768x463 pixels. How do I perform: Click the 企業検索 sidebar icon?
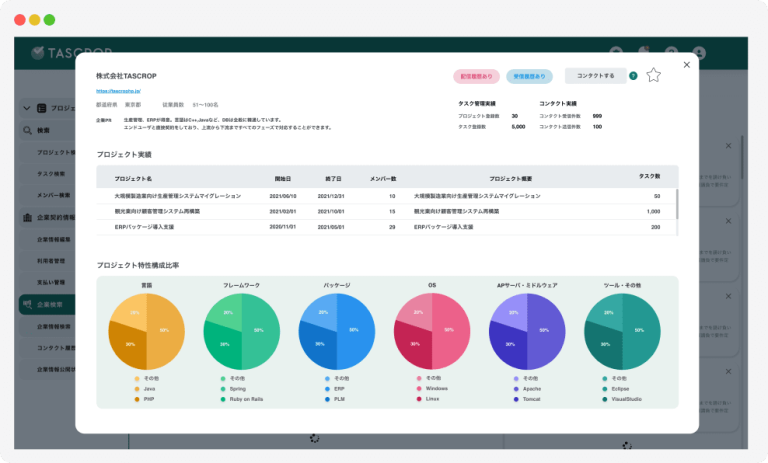click(27, 303)
